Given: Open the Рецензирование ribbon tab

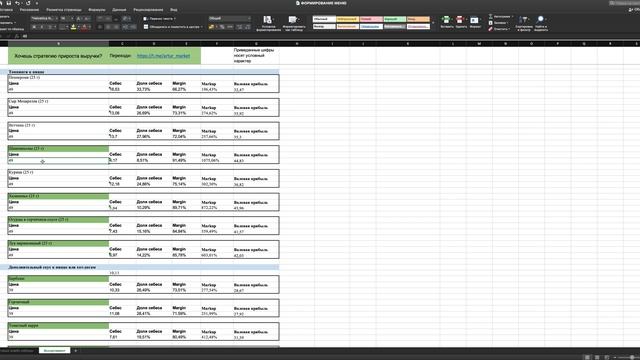Looking at the screenshot, I should click(148, 9).
